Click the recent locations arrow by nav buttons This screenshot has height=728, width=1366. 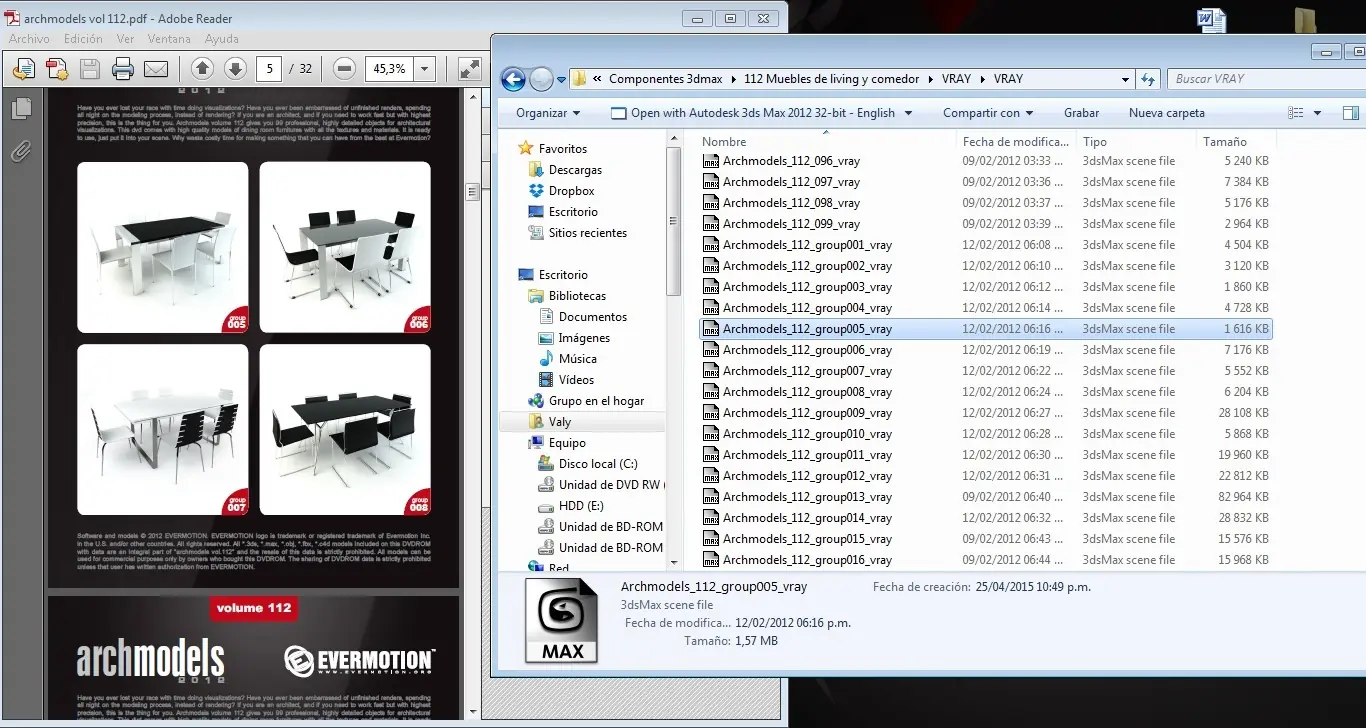tap(561, 79)
